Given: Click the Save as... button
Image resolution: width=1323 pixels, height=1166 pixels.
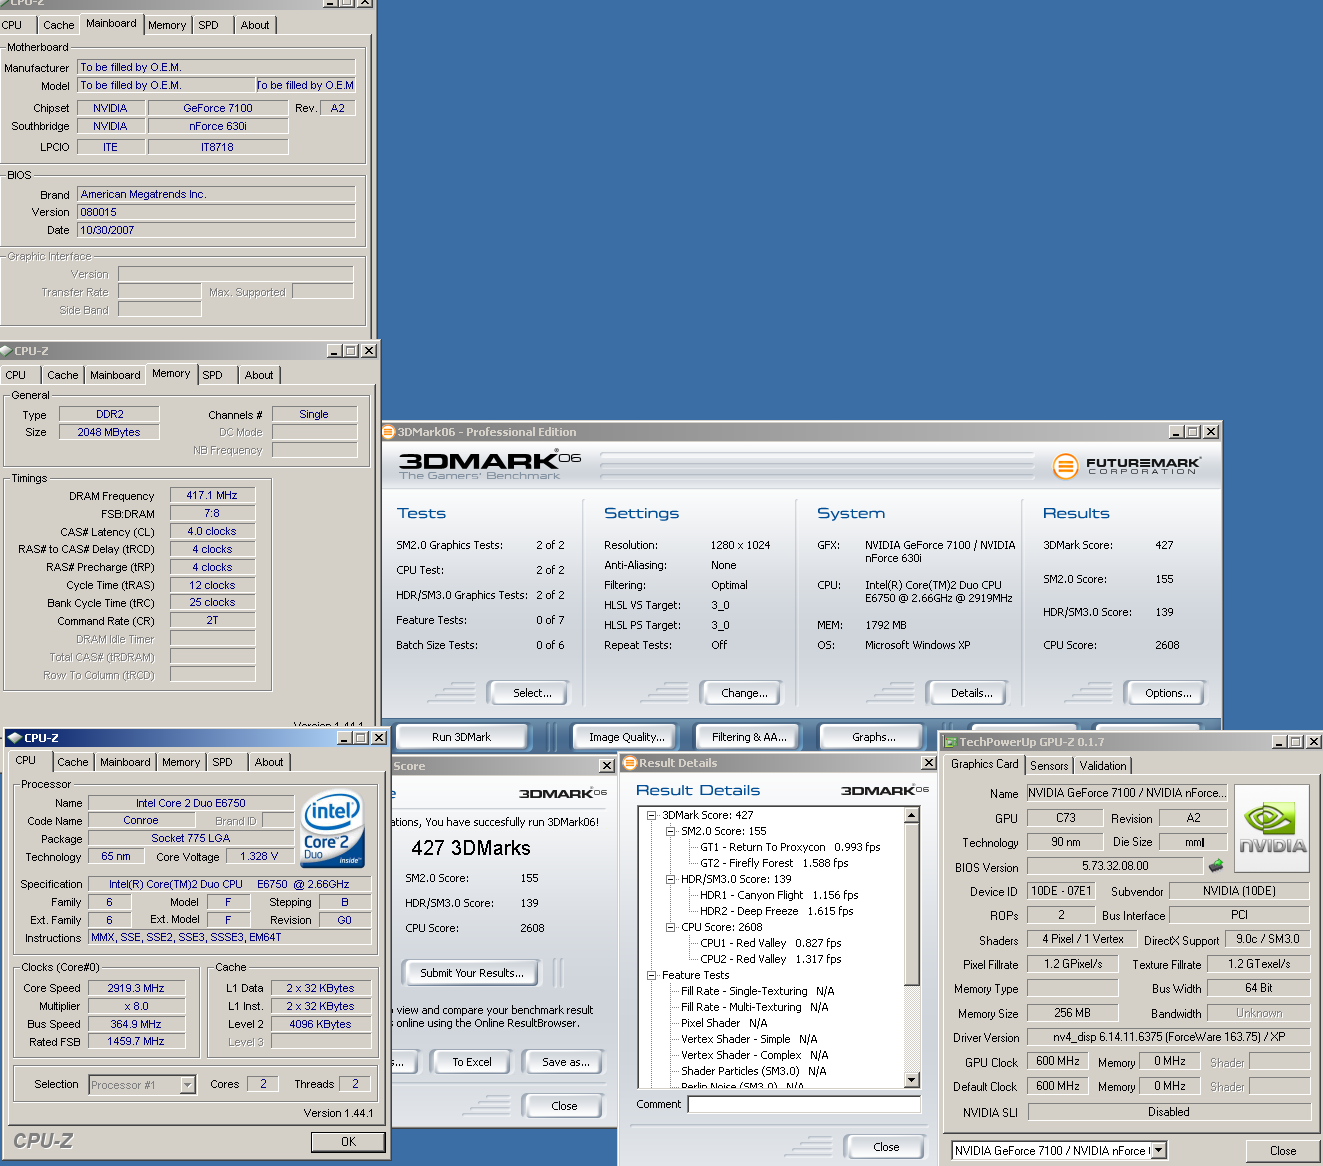Looking at the screenshot, I should click(x=565, y=1062).
